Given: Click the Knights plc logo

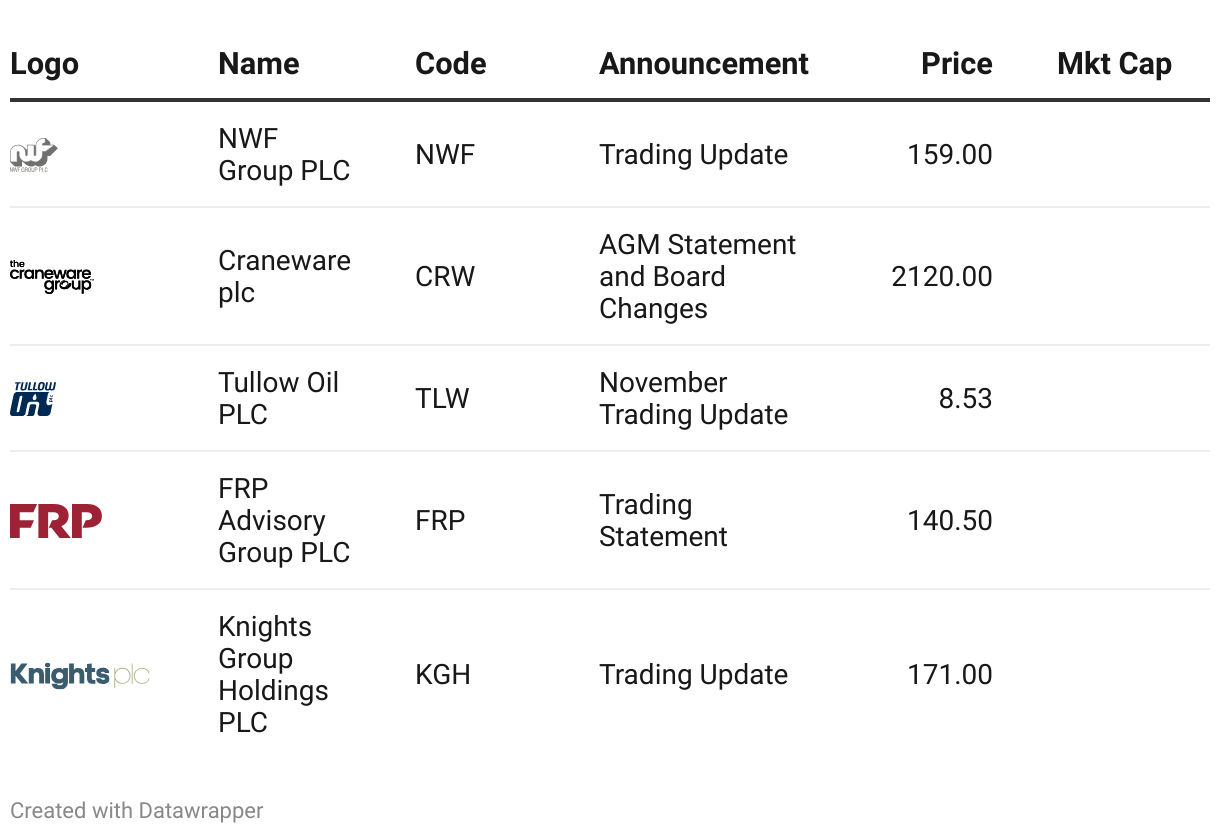Looking at the screenshot, I should coord(80,675).
